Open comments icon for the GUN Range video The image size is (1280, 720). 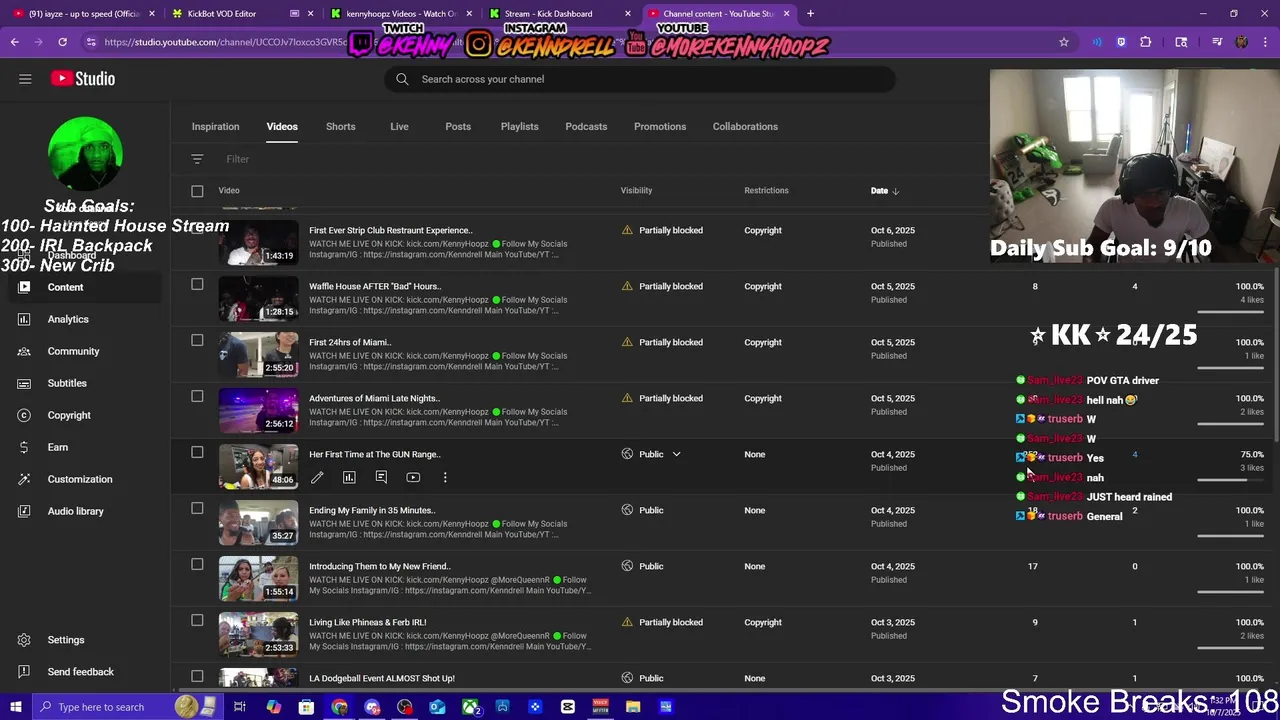[x=381, y=478]
